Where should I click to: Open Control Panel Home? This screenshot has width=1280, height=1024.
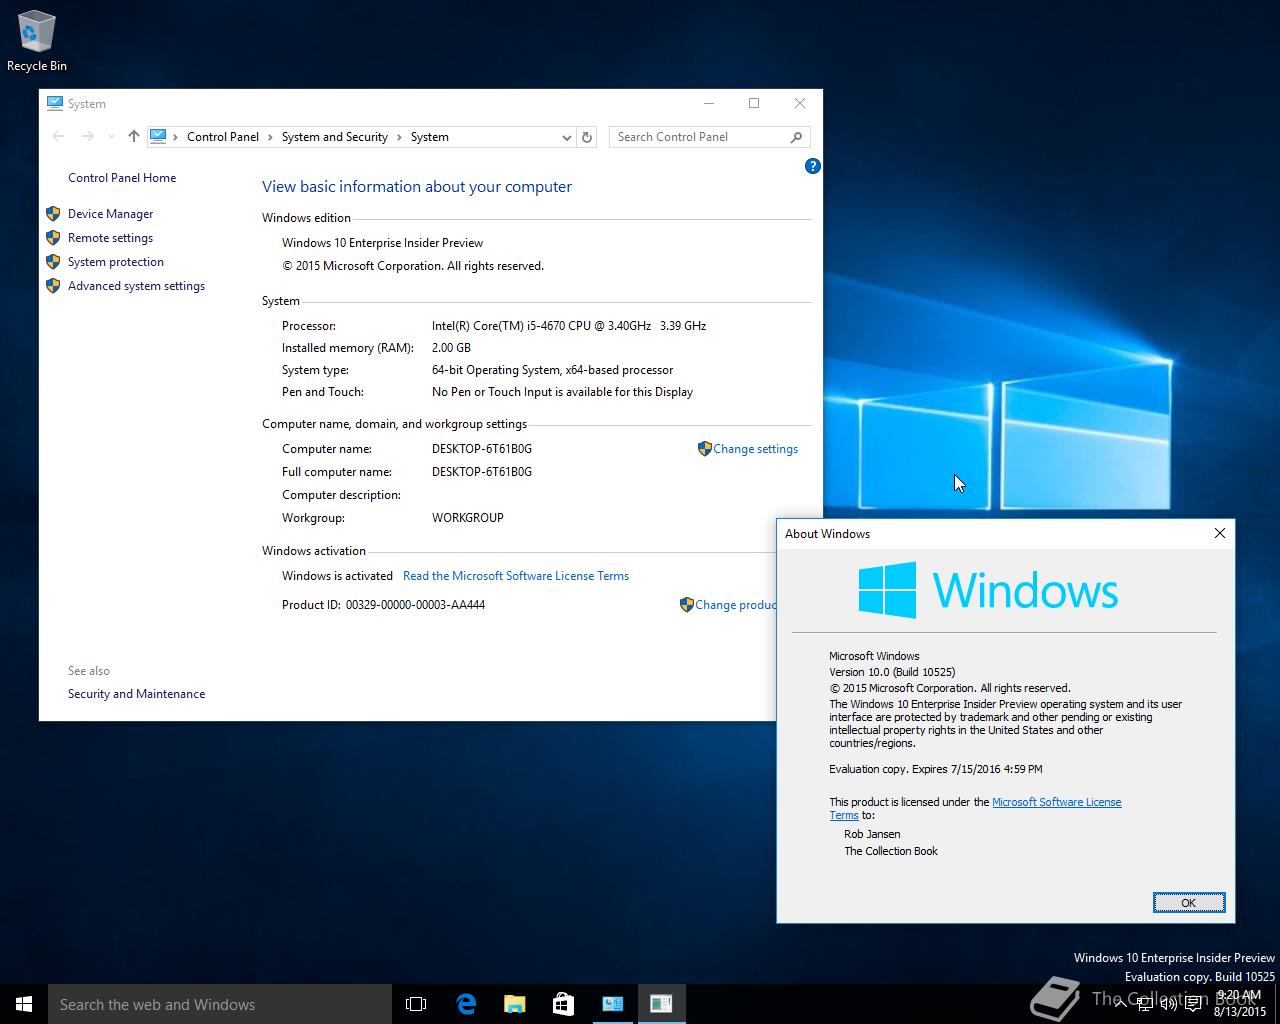coord(122,178)
